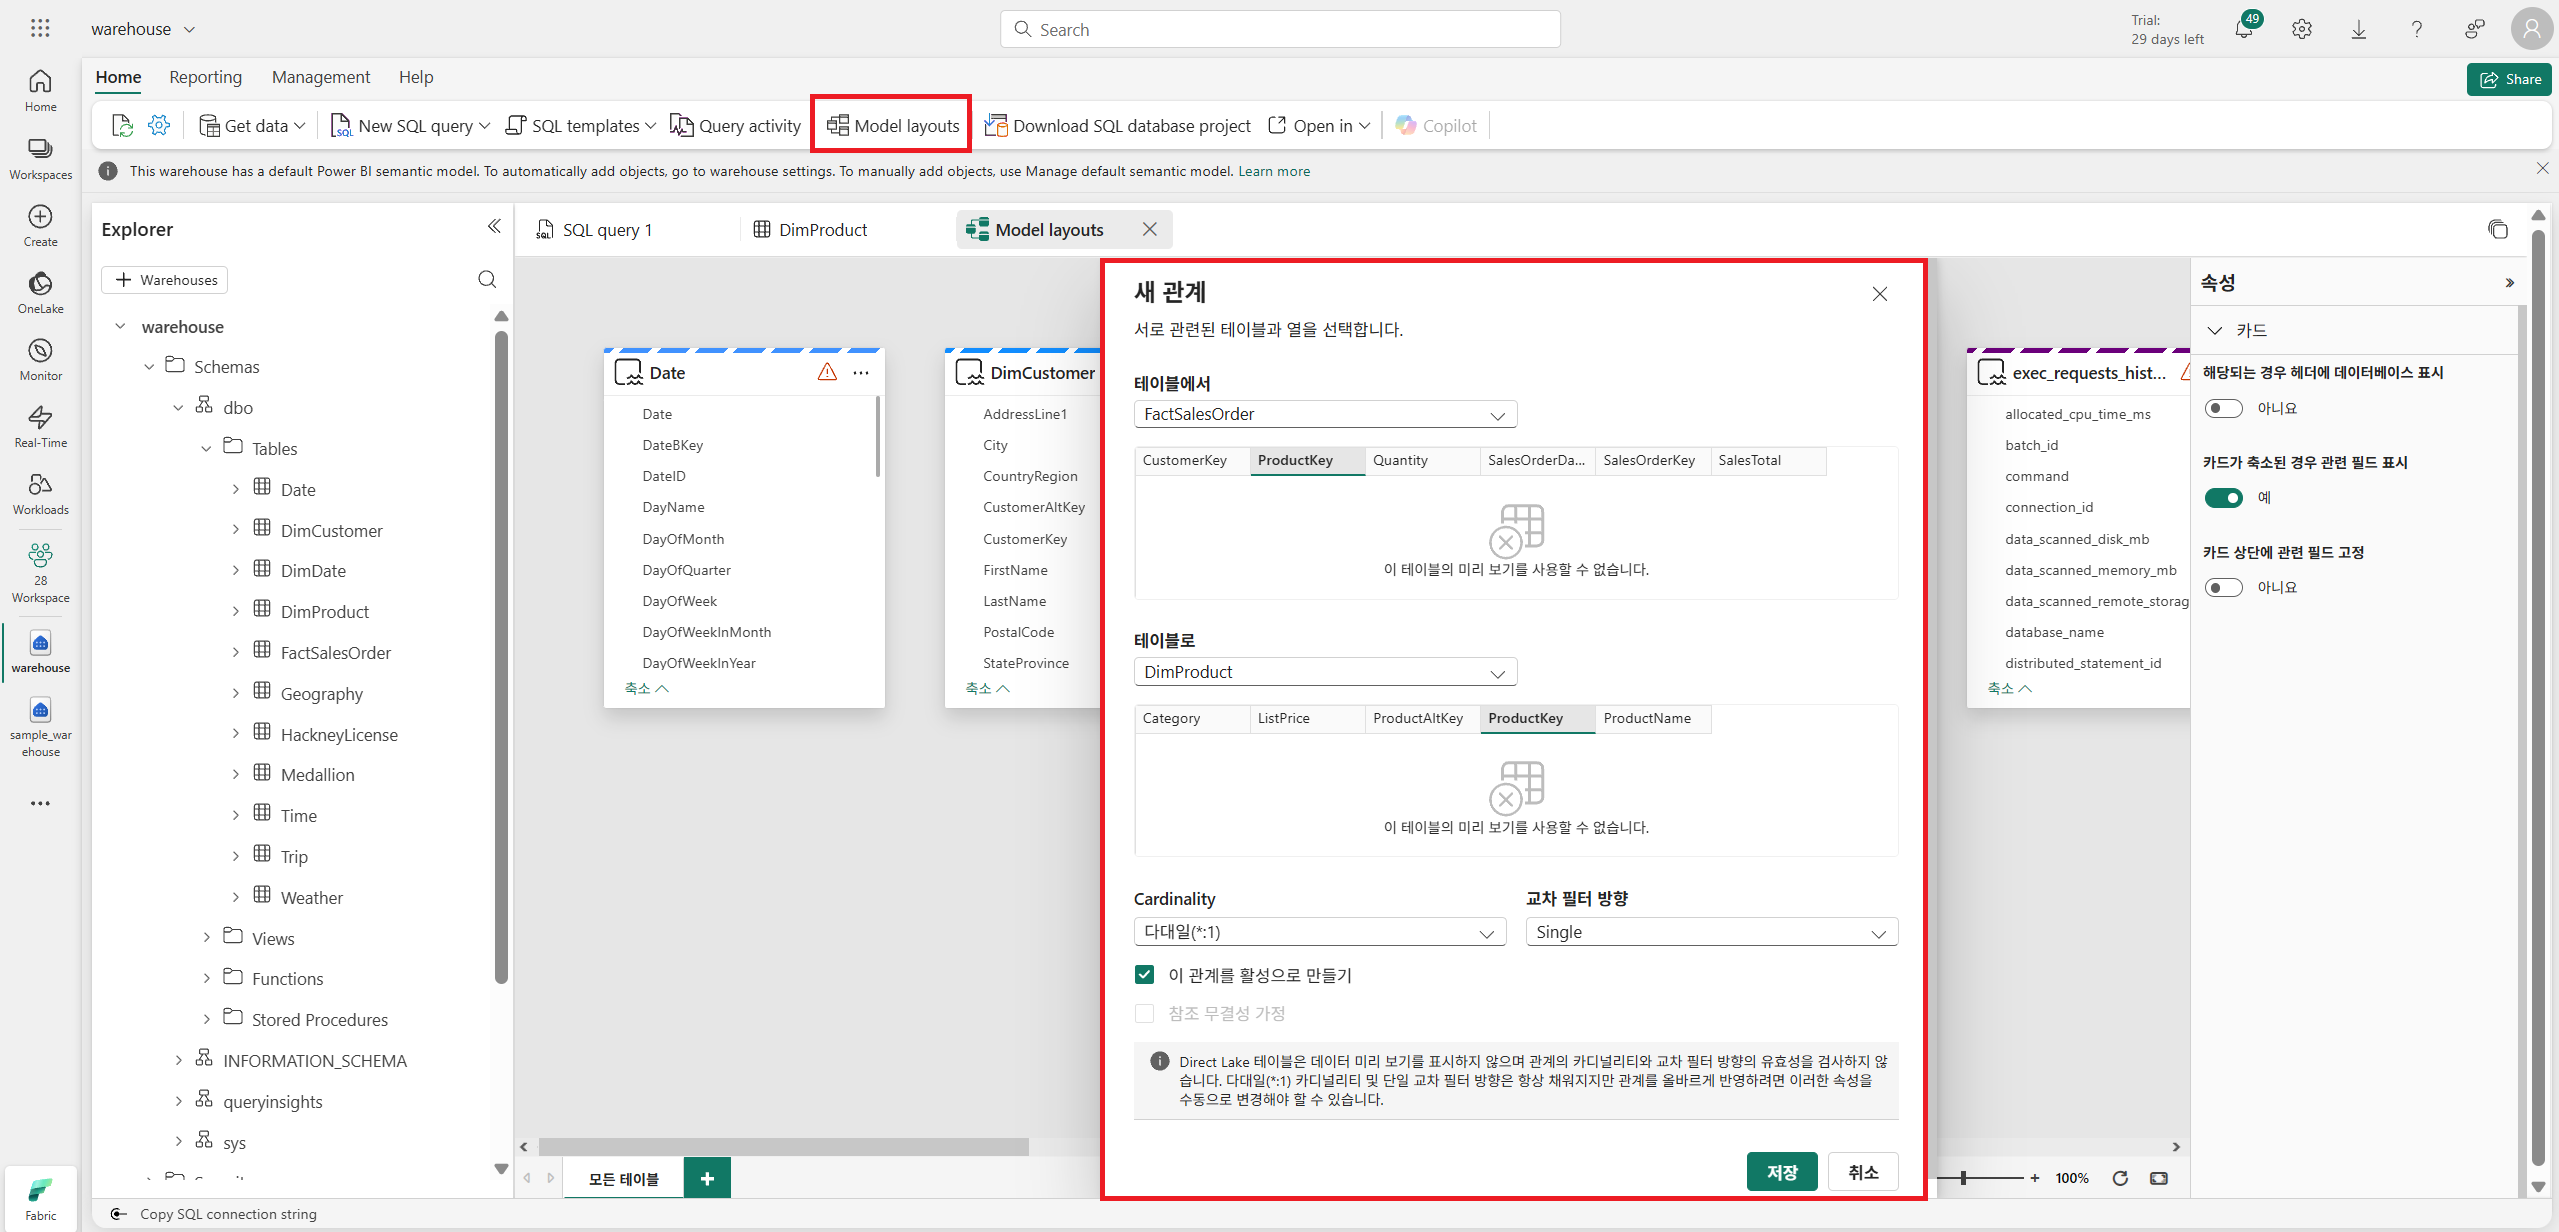Uncheck the 이 관계를 활성으로 만들기 checkbox
The height and width of the screenshot is (1232, 2559).
click(1145, 975)
